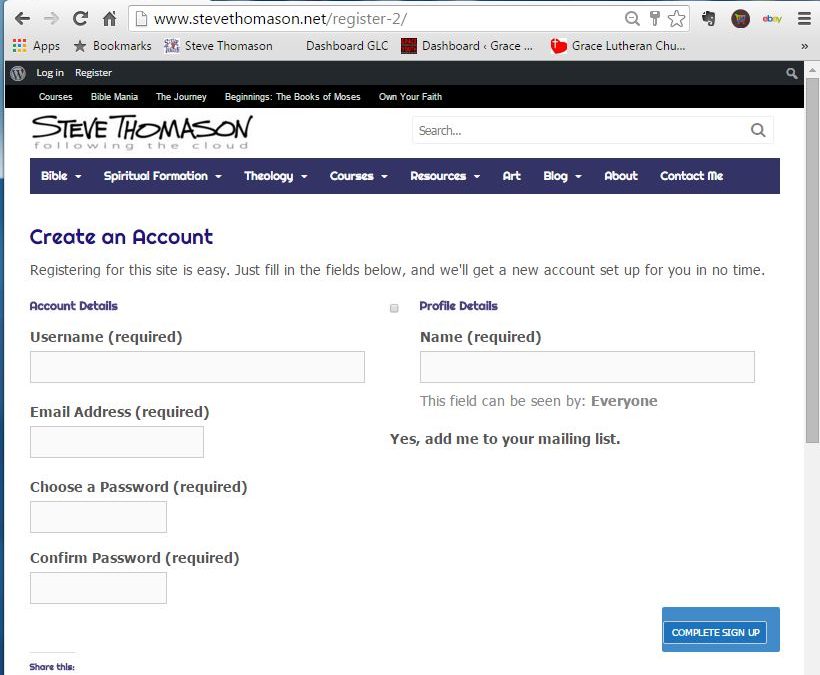This screenshot has width=820, height=675.
Task: Click the admin bar search icon
Action: click(x=791, y=73)
